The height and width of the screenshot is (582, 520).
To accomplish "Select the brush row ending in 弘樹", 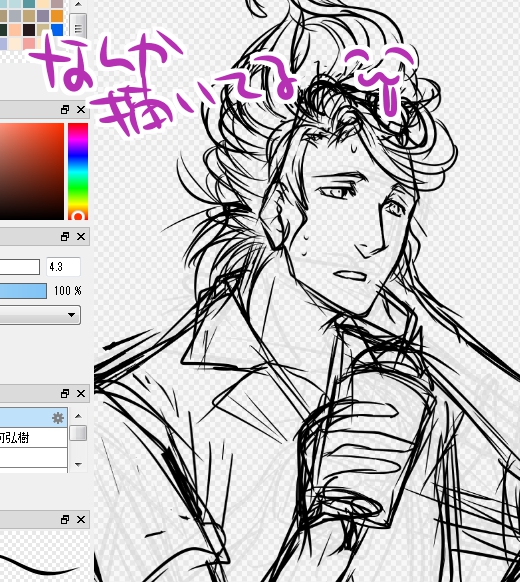I will 33,438.
